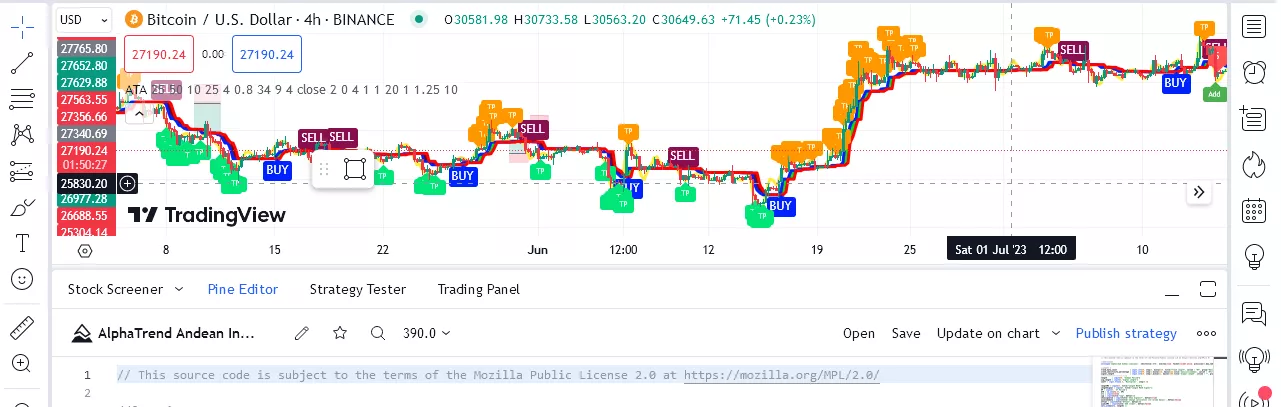Screen dimensions: 1281x407
Task: Click the Update on chart button
Action: tap(988, 333)
